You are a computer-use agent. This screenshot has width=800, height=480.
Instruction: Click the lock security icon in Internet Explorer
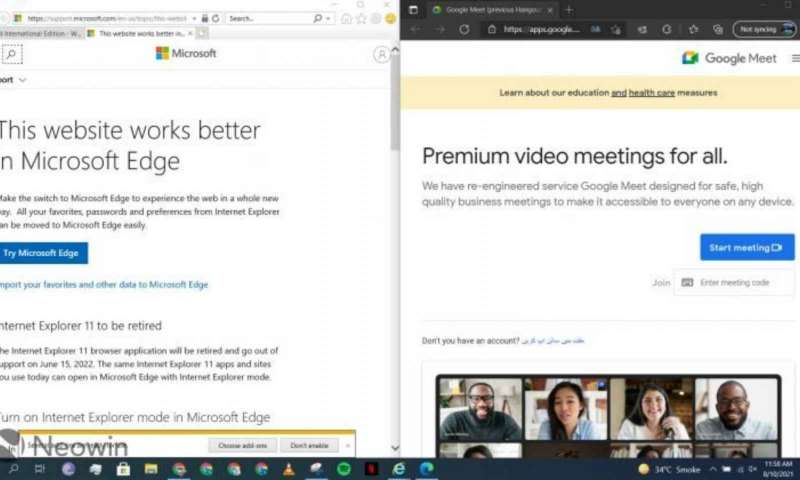pyautogui.click(x=205, y=18)
